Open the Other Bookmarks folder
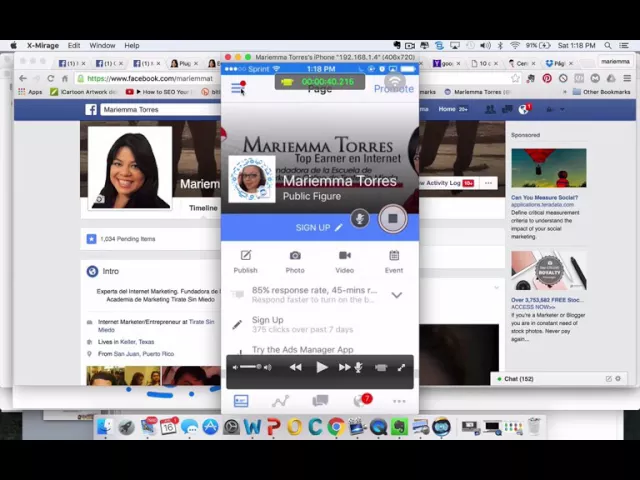This screenshot has height=480, width=640. pos(601,92)
